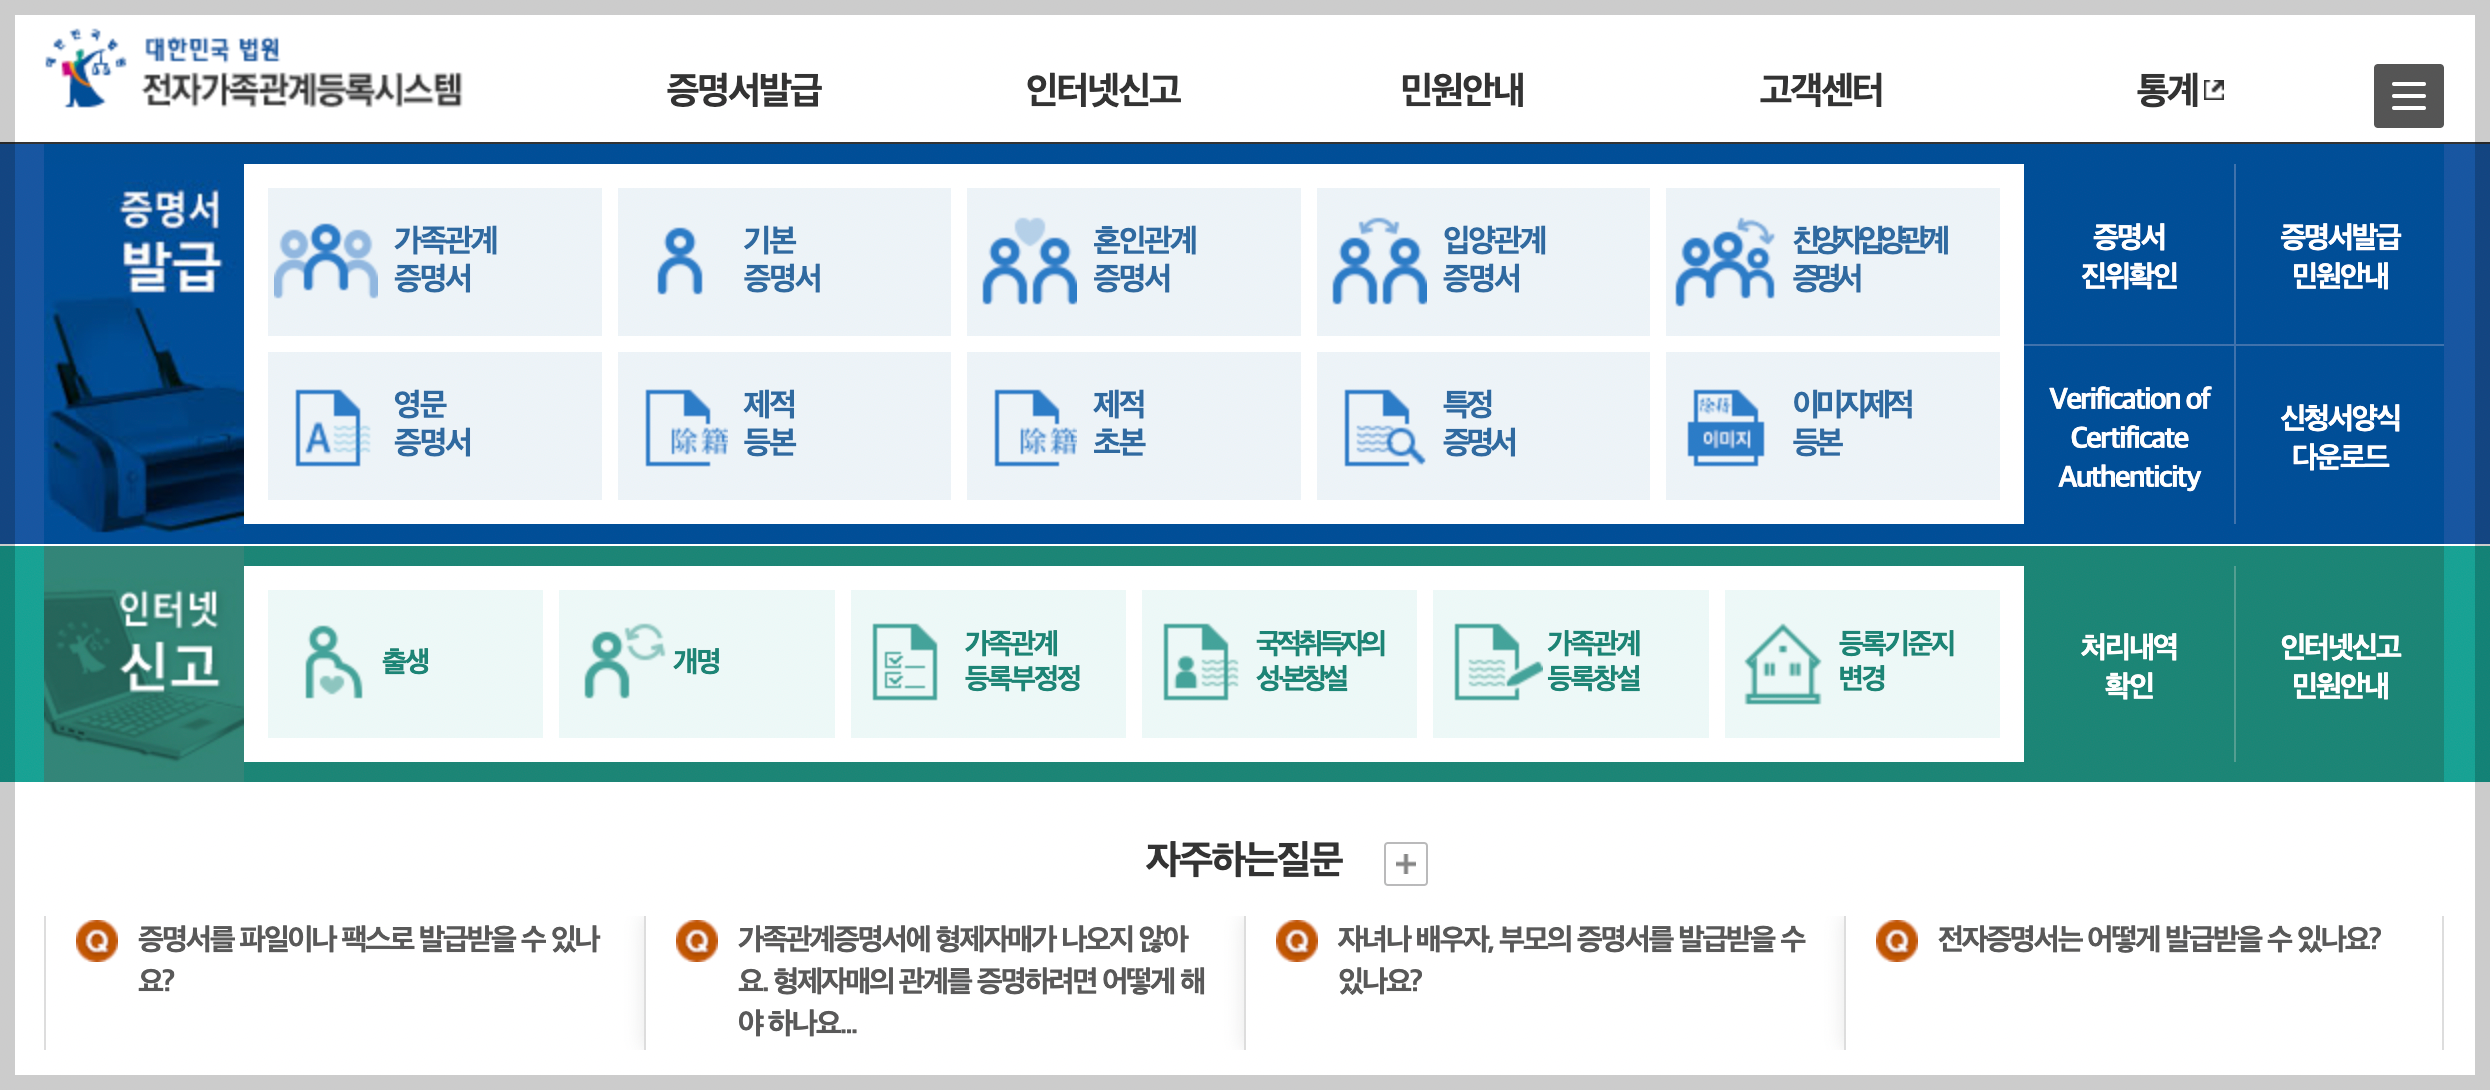Open the 혼인관계증명서 couple icon

(x=1029, y=261)
